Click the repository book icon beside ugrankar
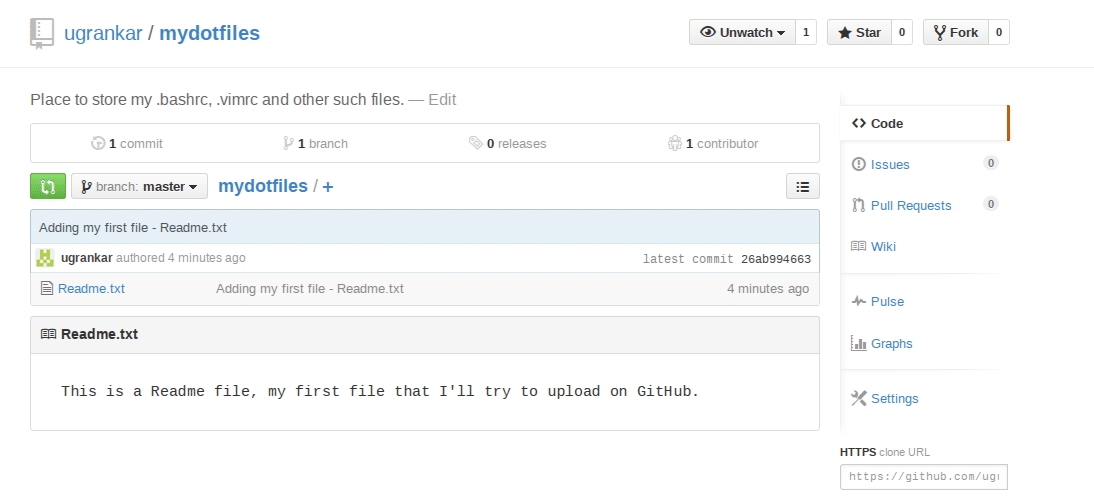 (41, 33)
